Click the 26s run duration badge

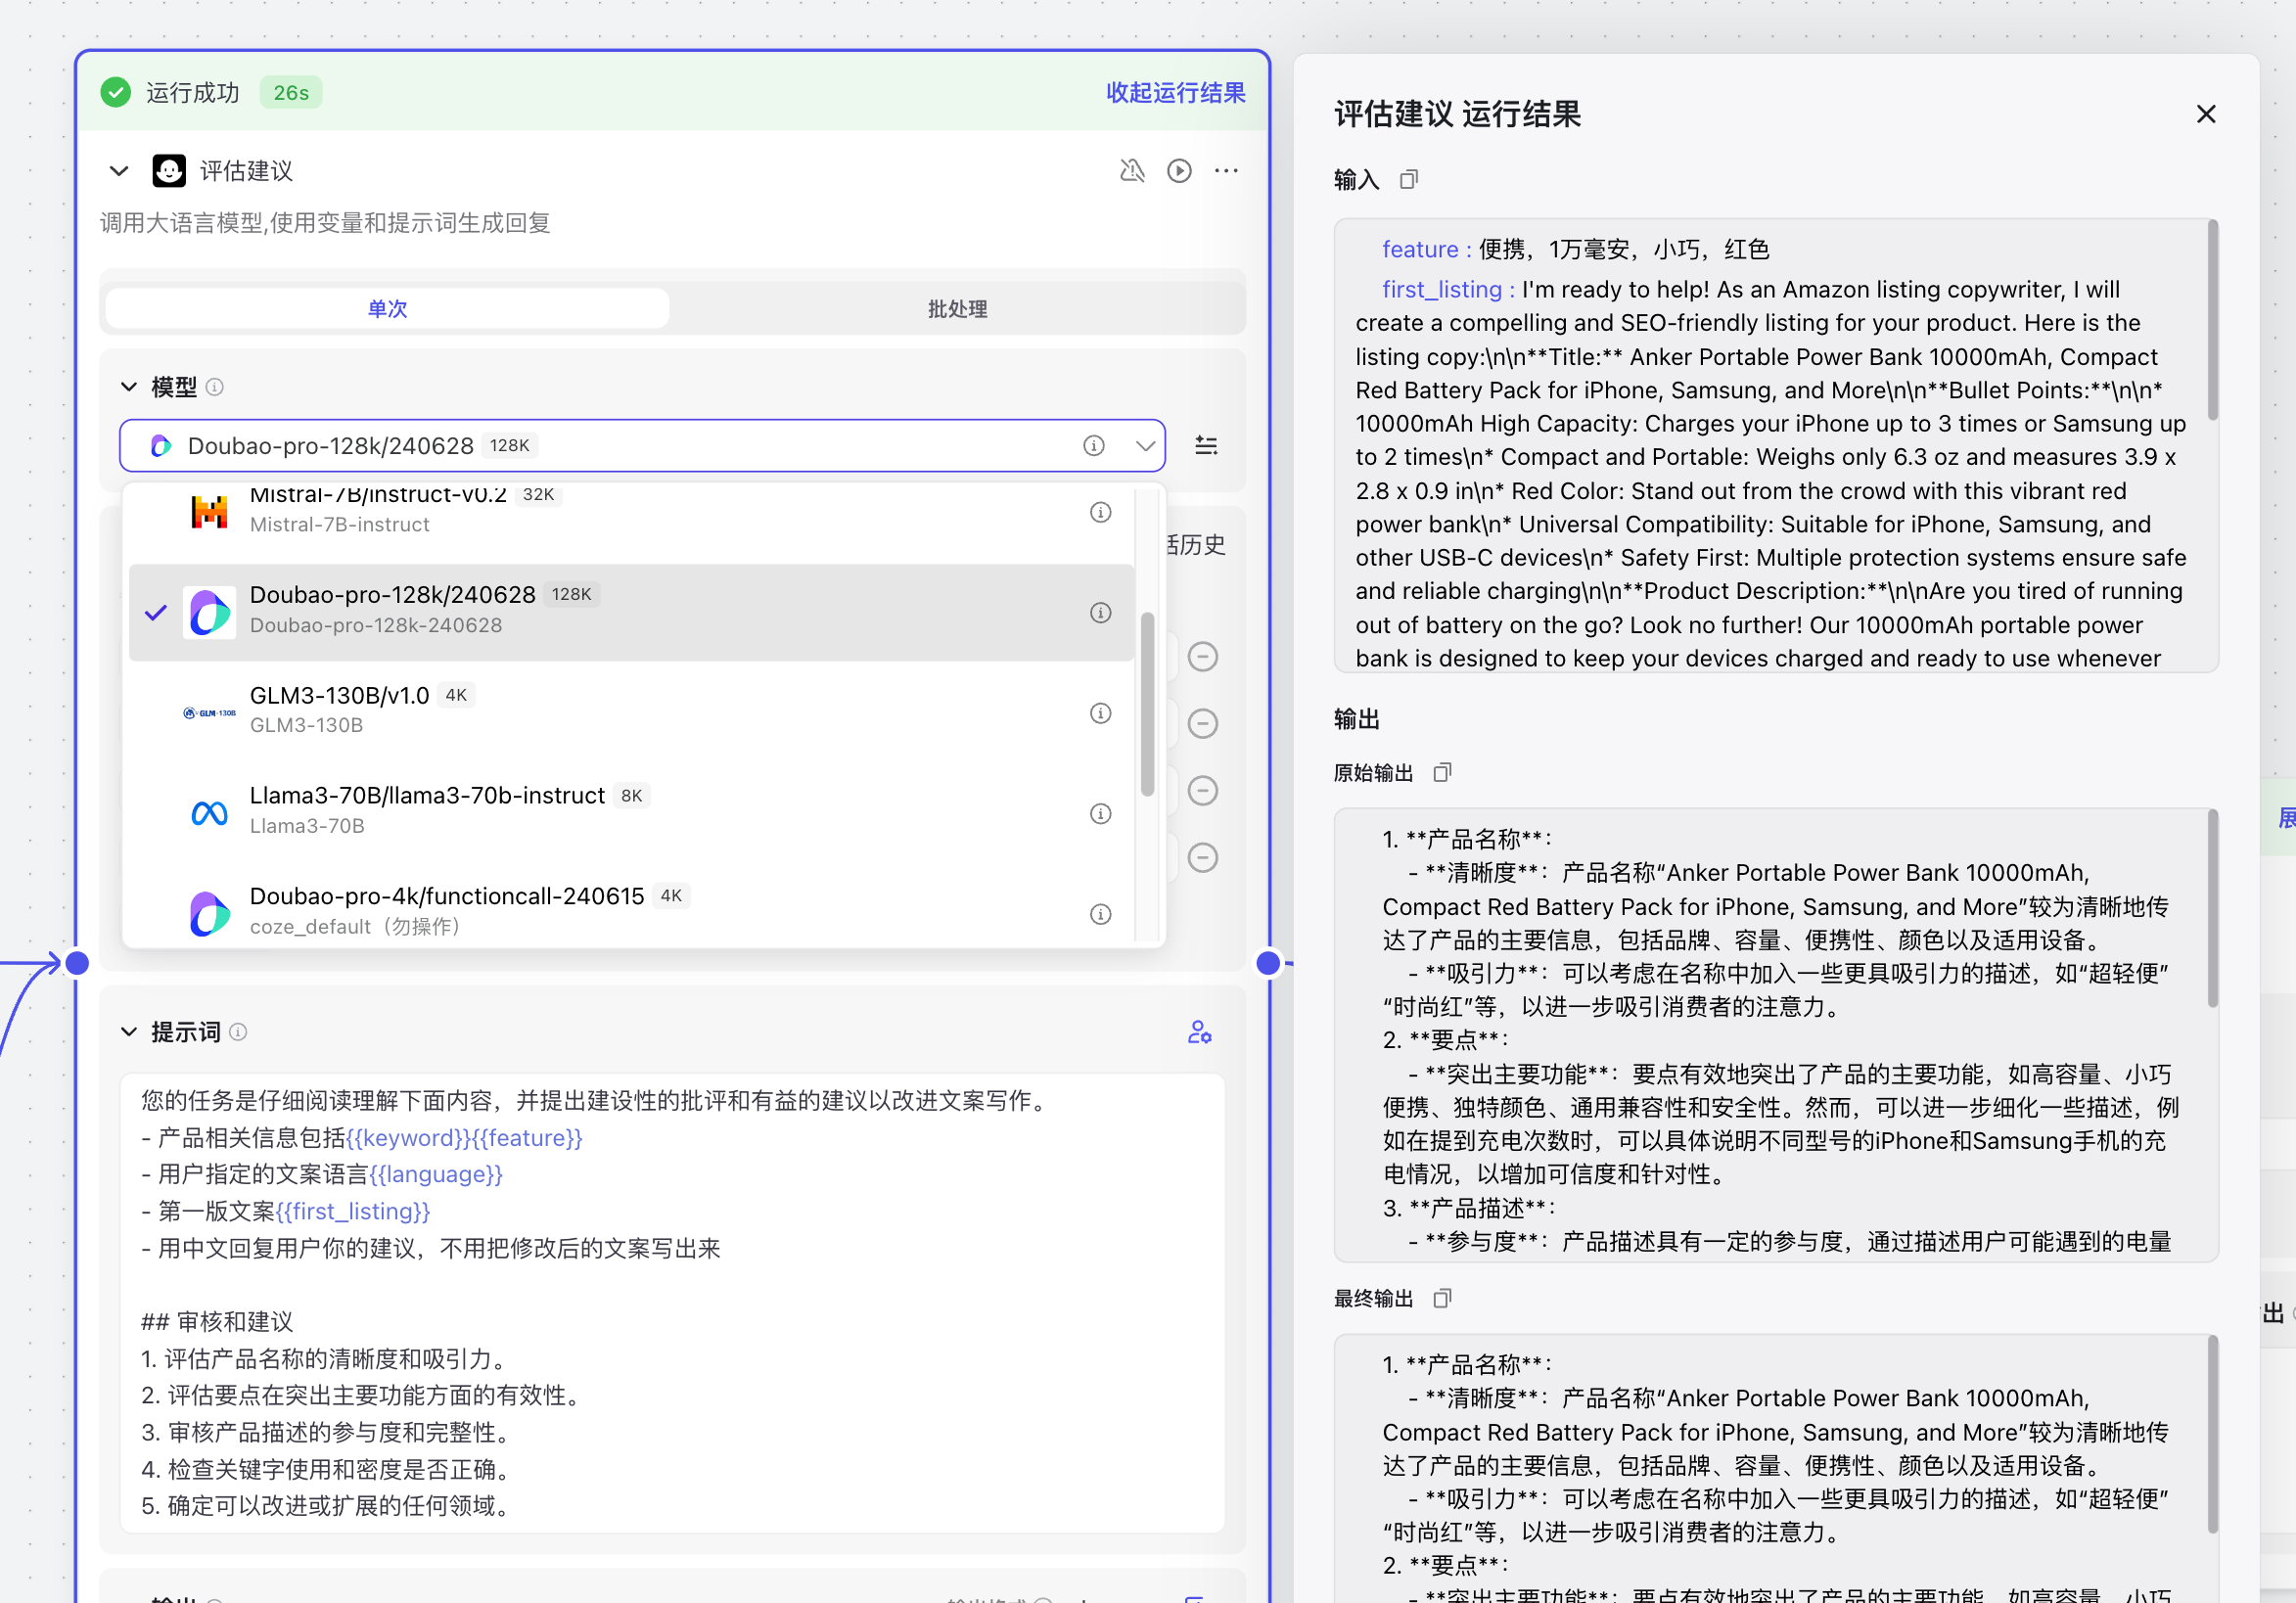point(291,93)
